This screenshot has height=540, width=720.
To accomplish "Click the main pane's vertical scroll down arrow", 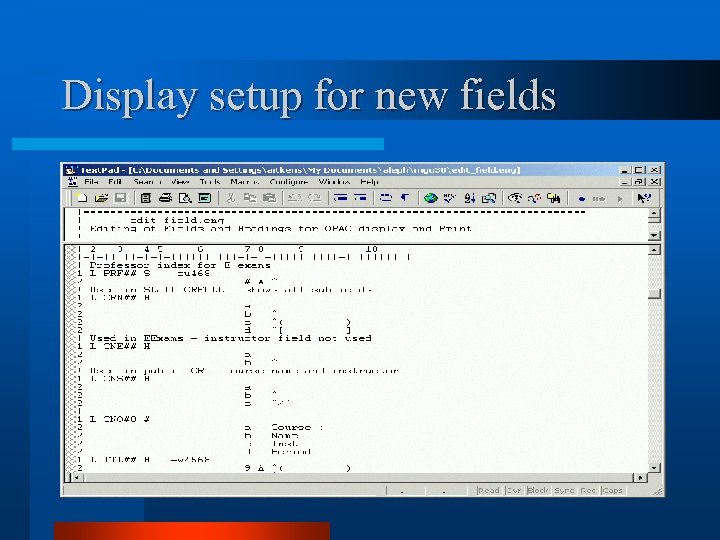I will pos(654,468).
